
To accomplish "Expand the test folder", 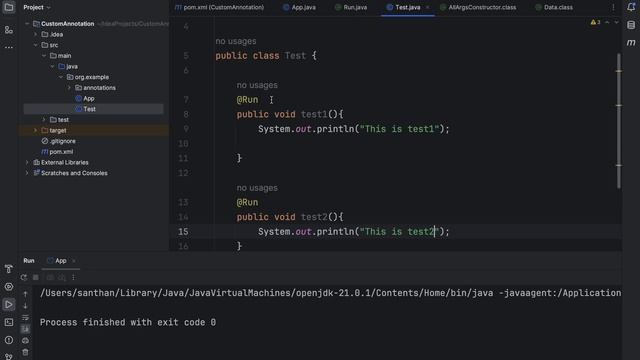I will pyautogui.click(x=44, y=120).
